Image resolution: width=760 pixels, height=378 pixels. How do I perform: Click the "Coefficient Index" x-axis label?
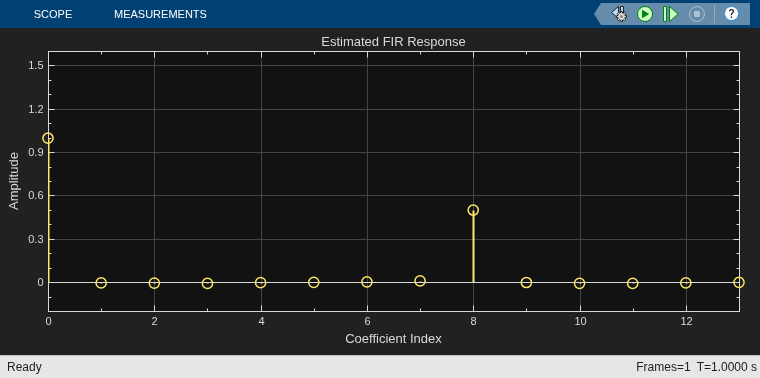393,338
